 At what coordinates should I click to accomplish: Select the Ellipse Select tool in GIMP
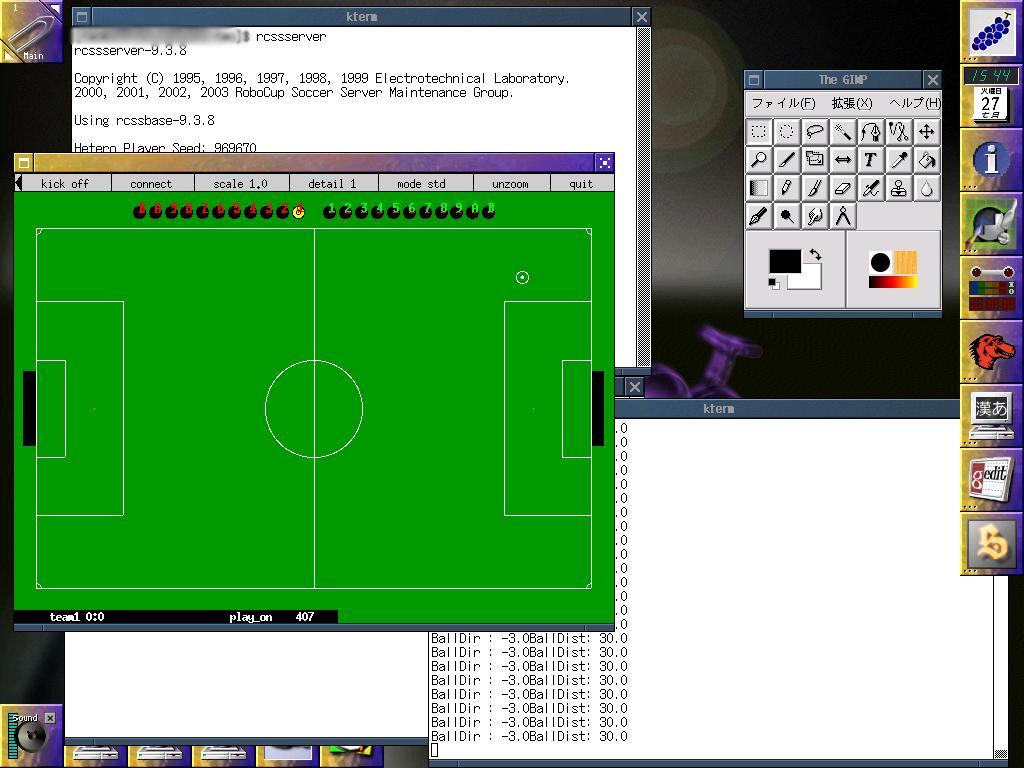(x=786, y=132)
